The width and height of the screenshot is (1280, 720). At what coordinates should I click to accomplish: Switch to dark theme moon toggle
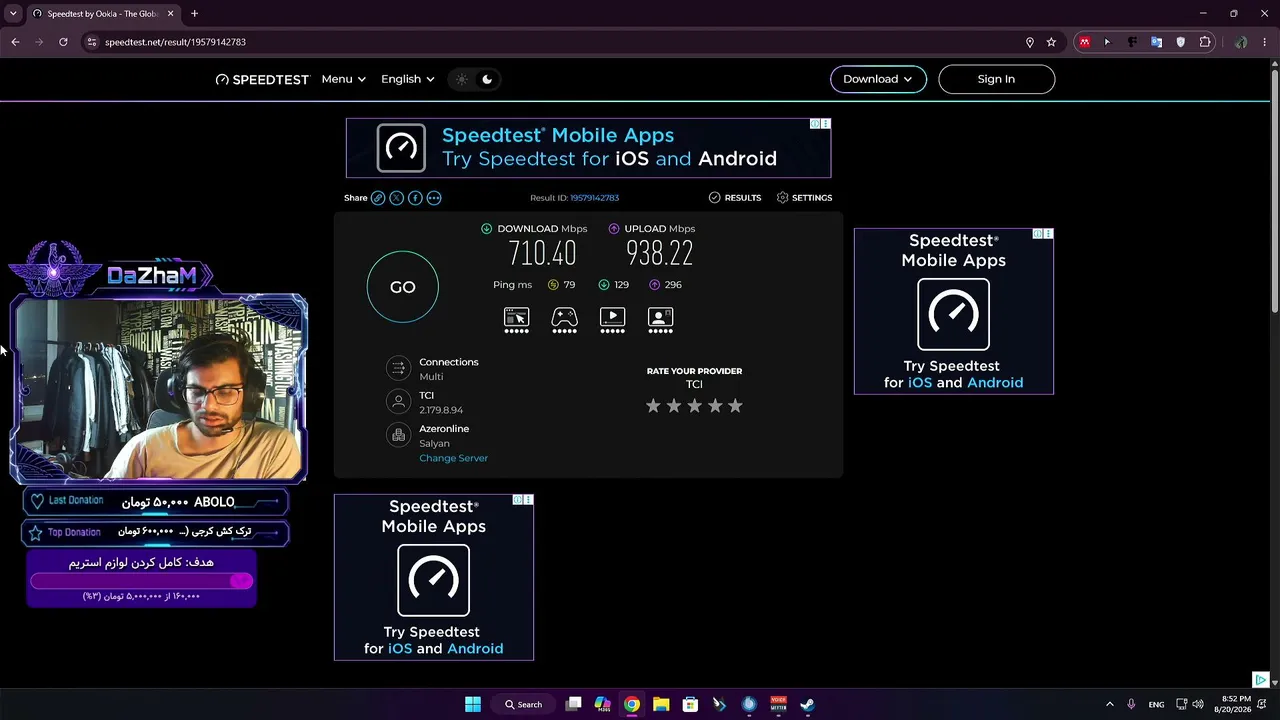[487, 79]
